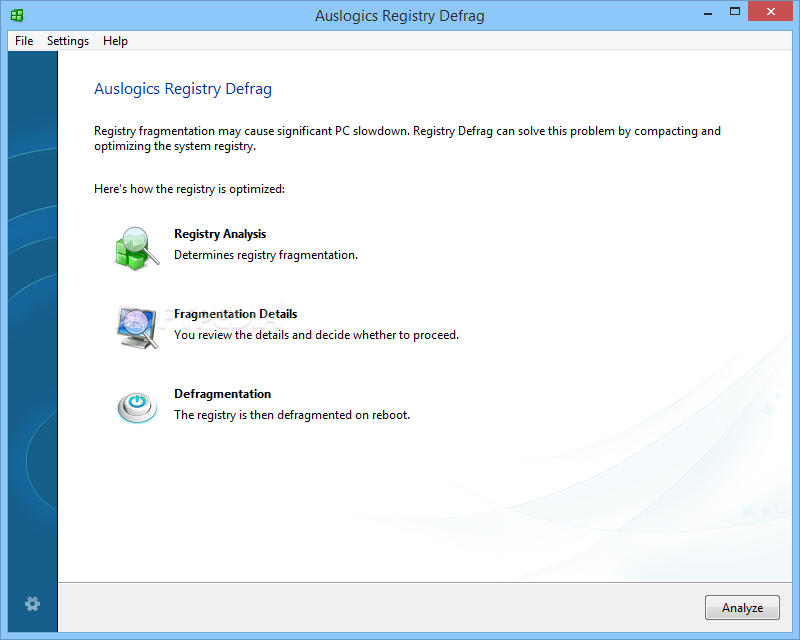This screenshot has width=800, height=640.
Task: Click the 'Registry Analysis' heading
Action: (x=220, y=234)
